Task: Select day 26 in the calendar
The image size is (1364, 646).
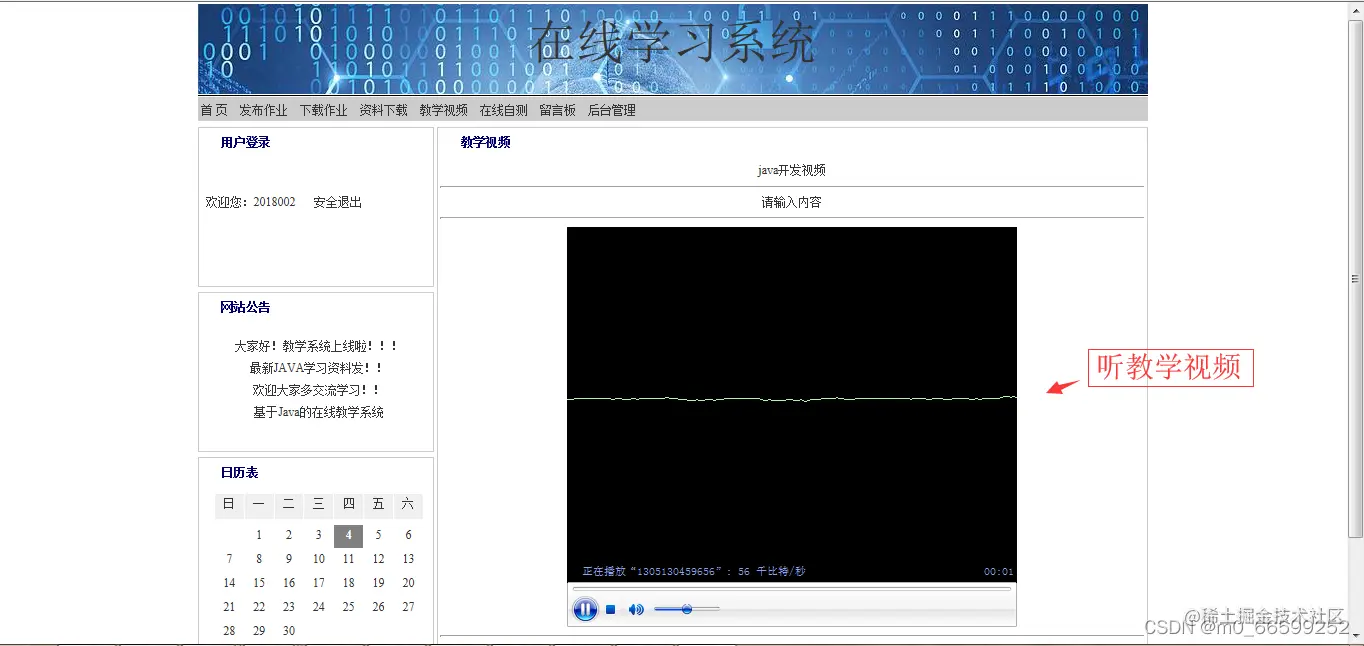Action: [x=378, y=607]
